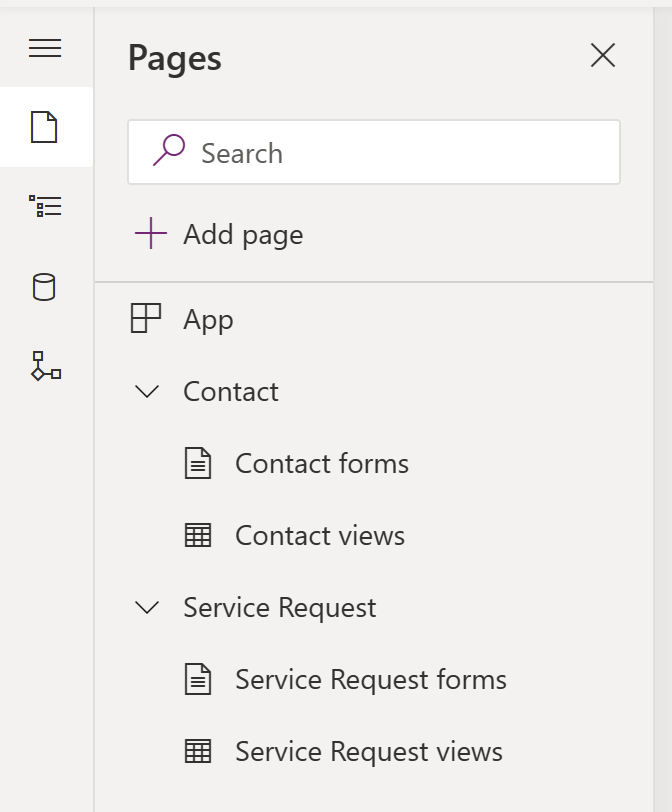Open the Automation flow icon
The width and height of the screenshot is (672, 812).
pos(46,366)
